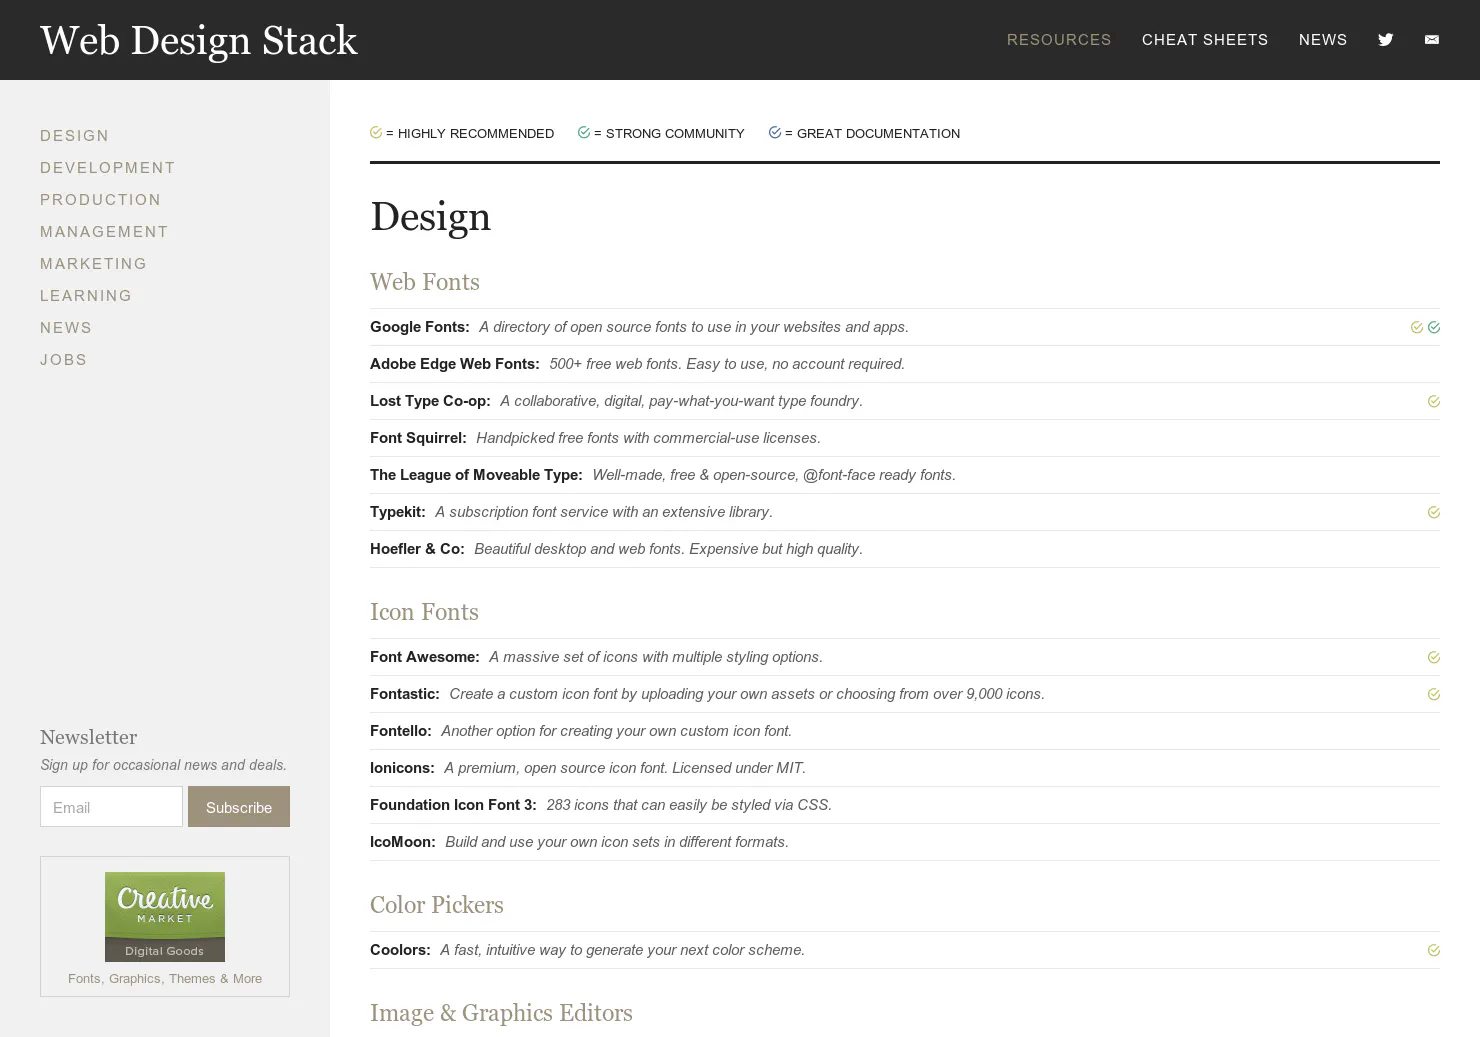
Task: Click the Fontastic row check badge
Action: coord(1434,694)
